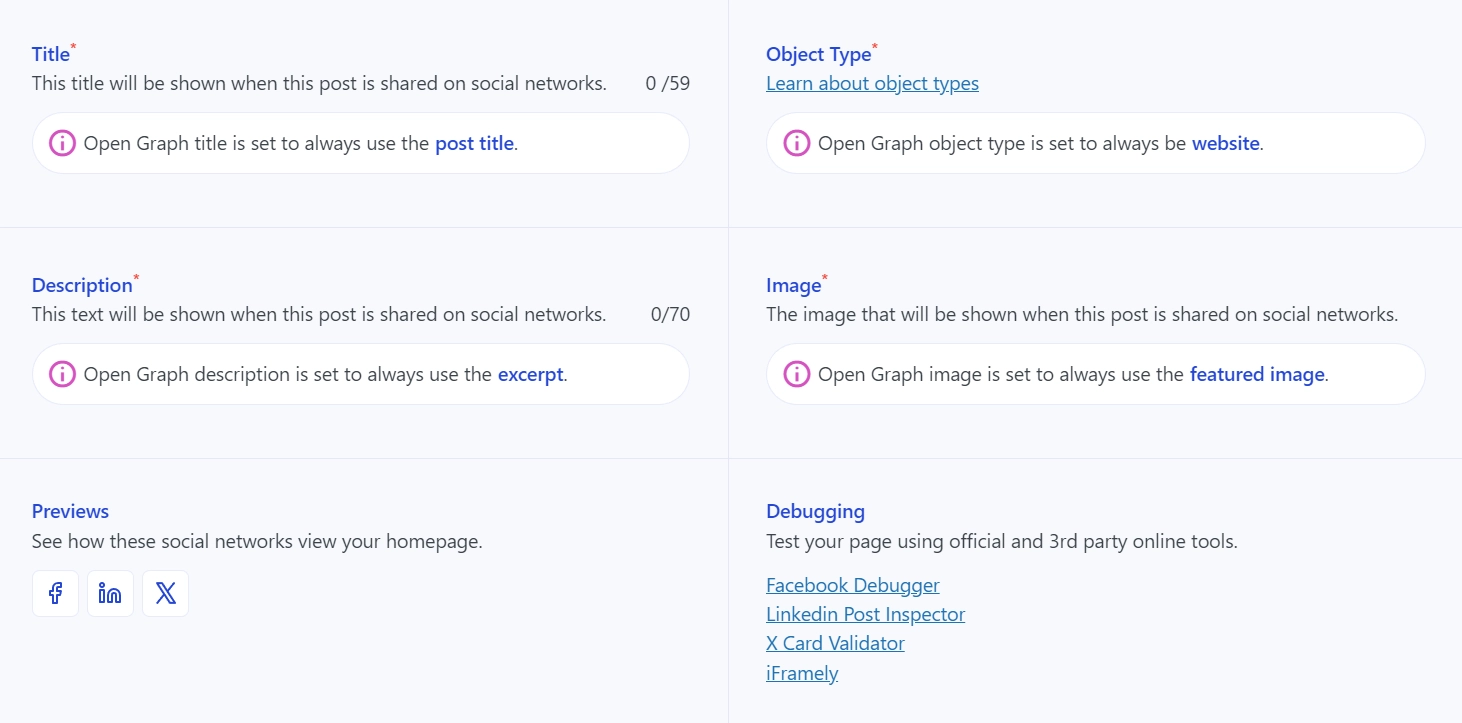
Task: Open the X Card Validator
Action: pos(835,642)
